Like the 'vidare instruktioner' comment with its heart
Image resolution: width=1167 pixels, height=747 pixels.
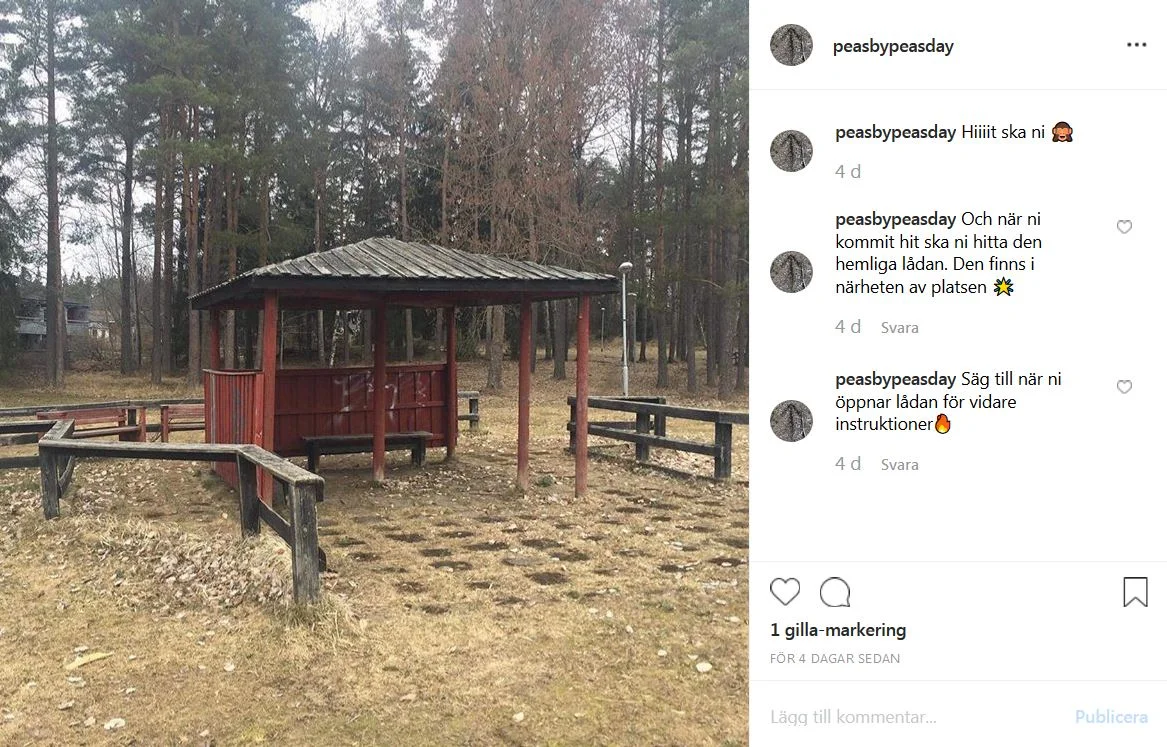pyautogui.click(x=1124, y=387)
